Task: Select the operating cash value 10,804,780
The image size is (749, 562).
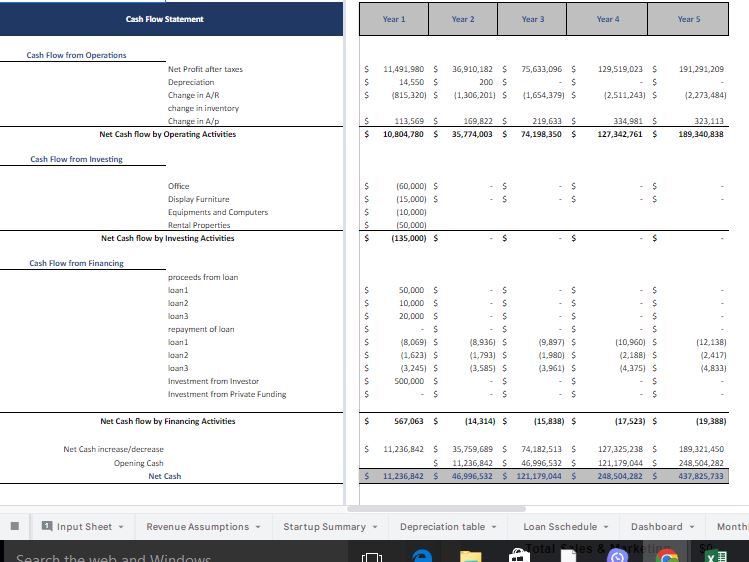Action: [x=403, y=134]
